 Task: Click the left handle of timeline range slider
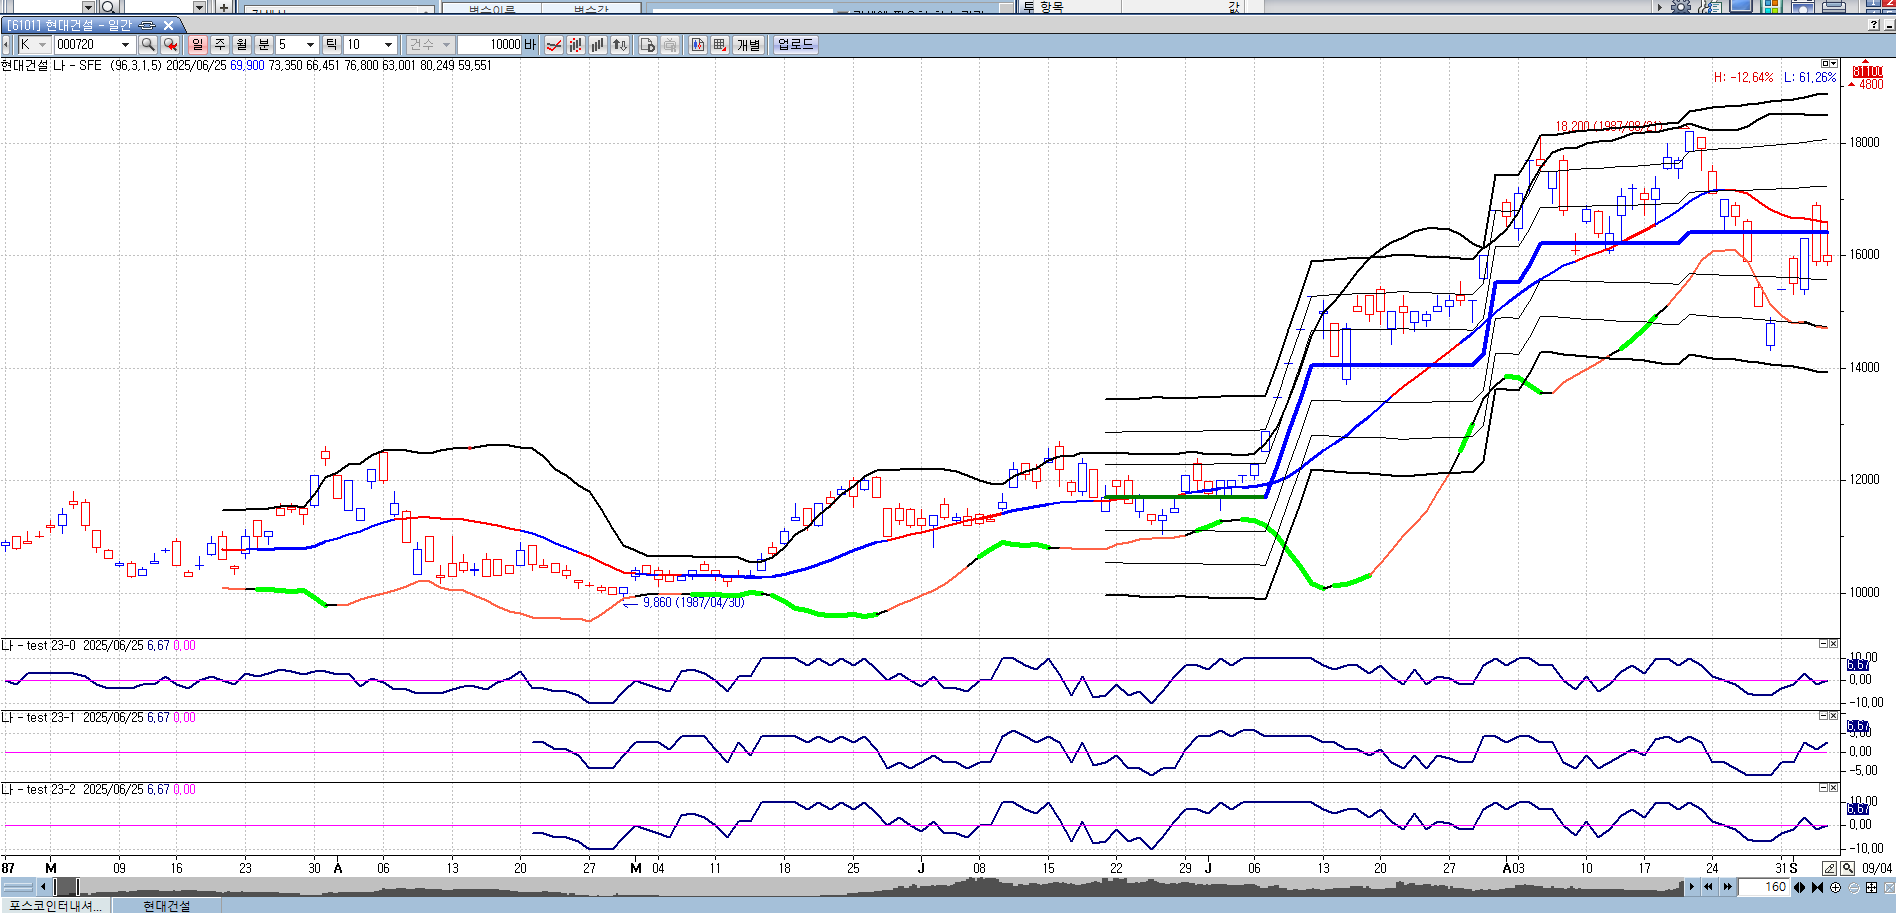[x=56, y=887]
